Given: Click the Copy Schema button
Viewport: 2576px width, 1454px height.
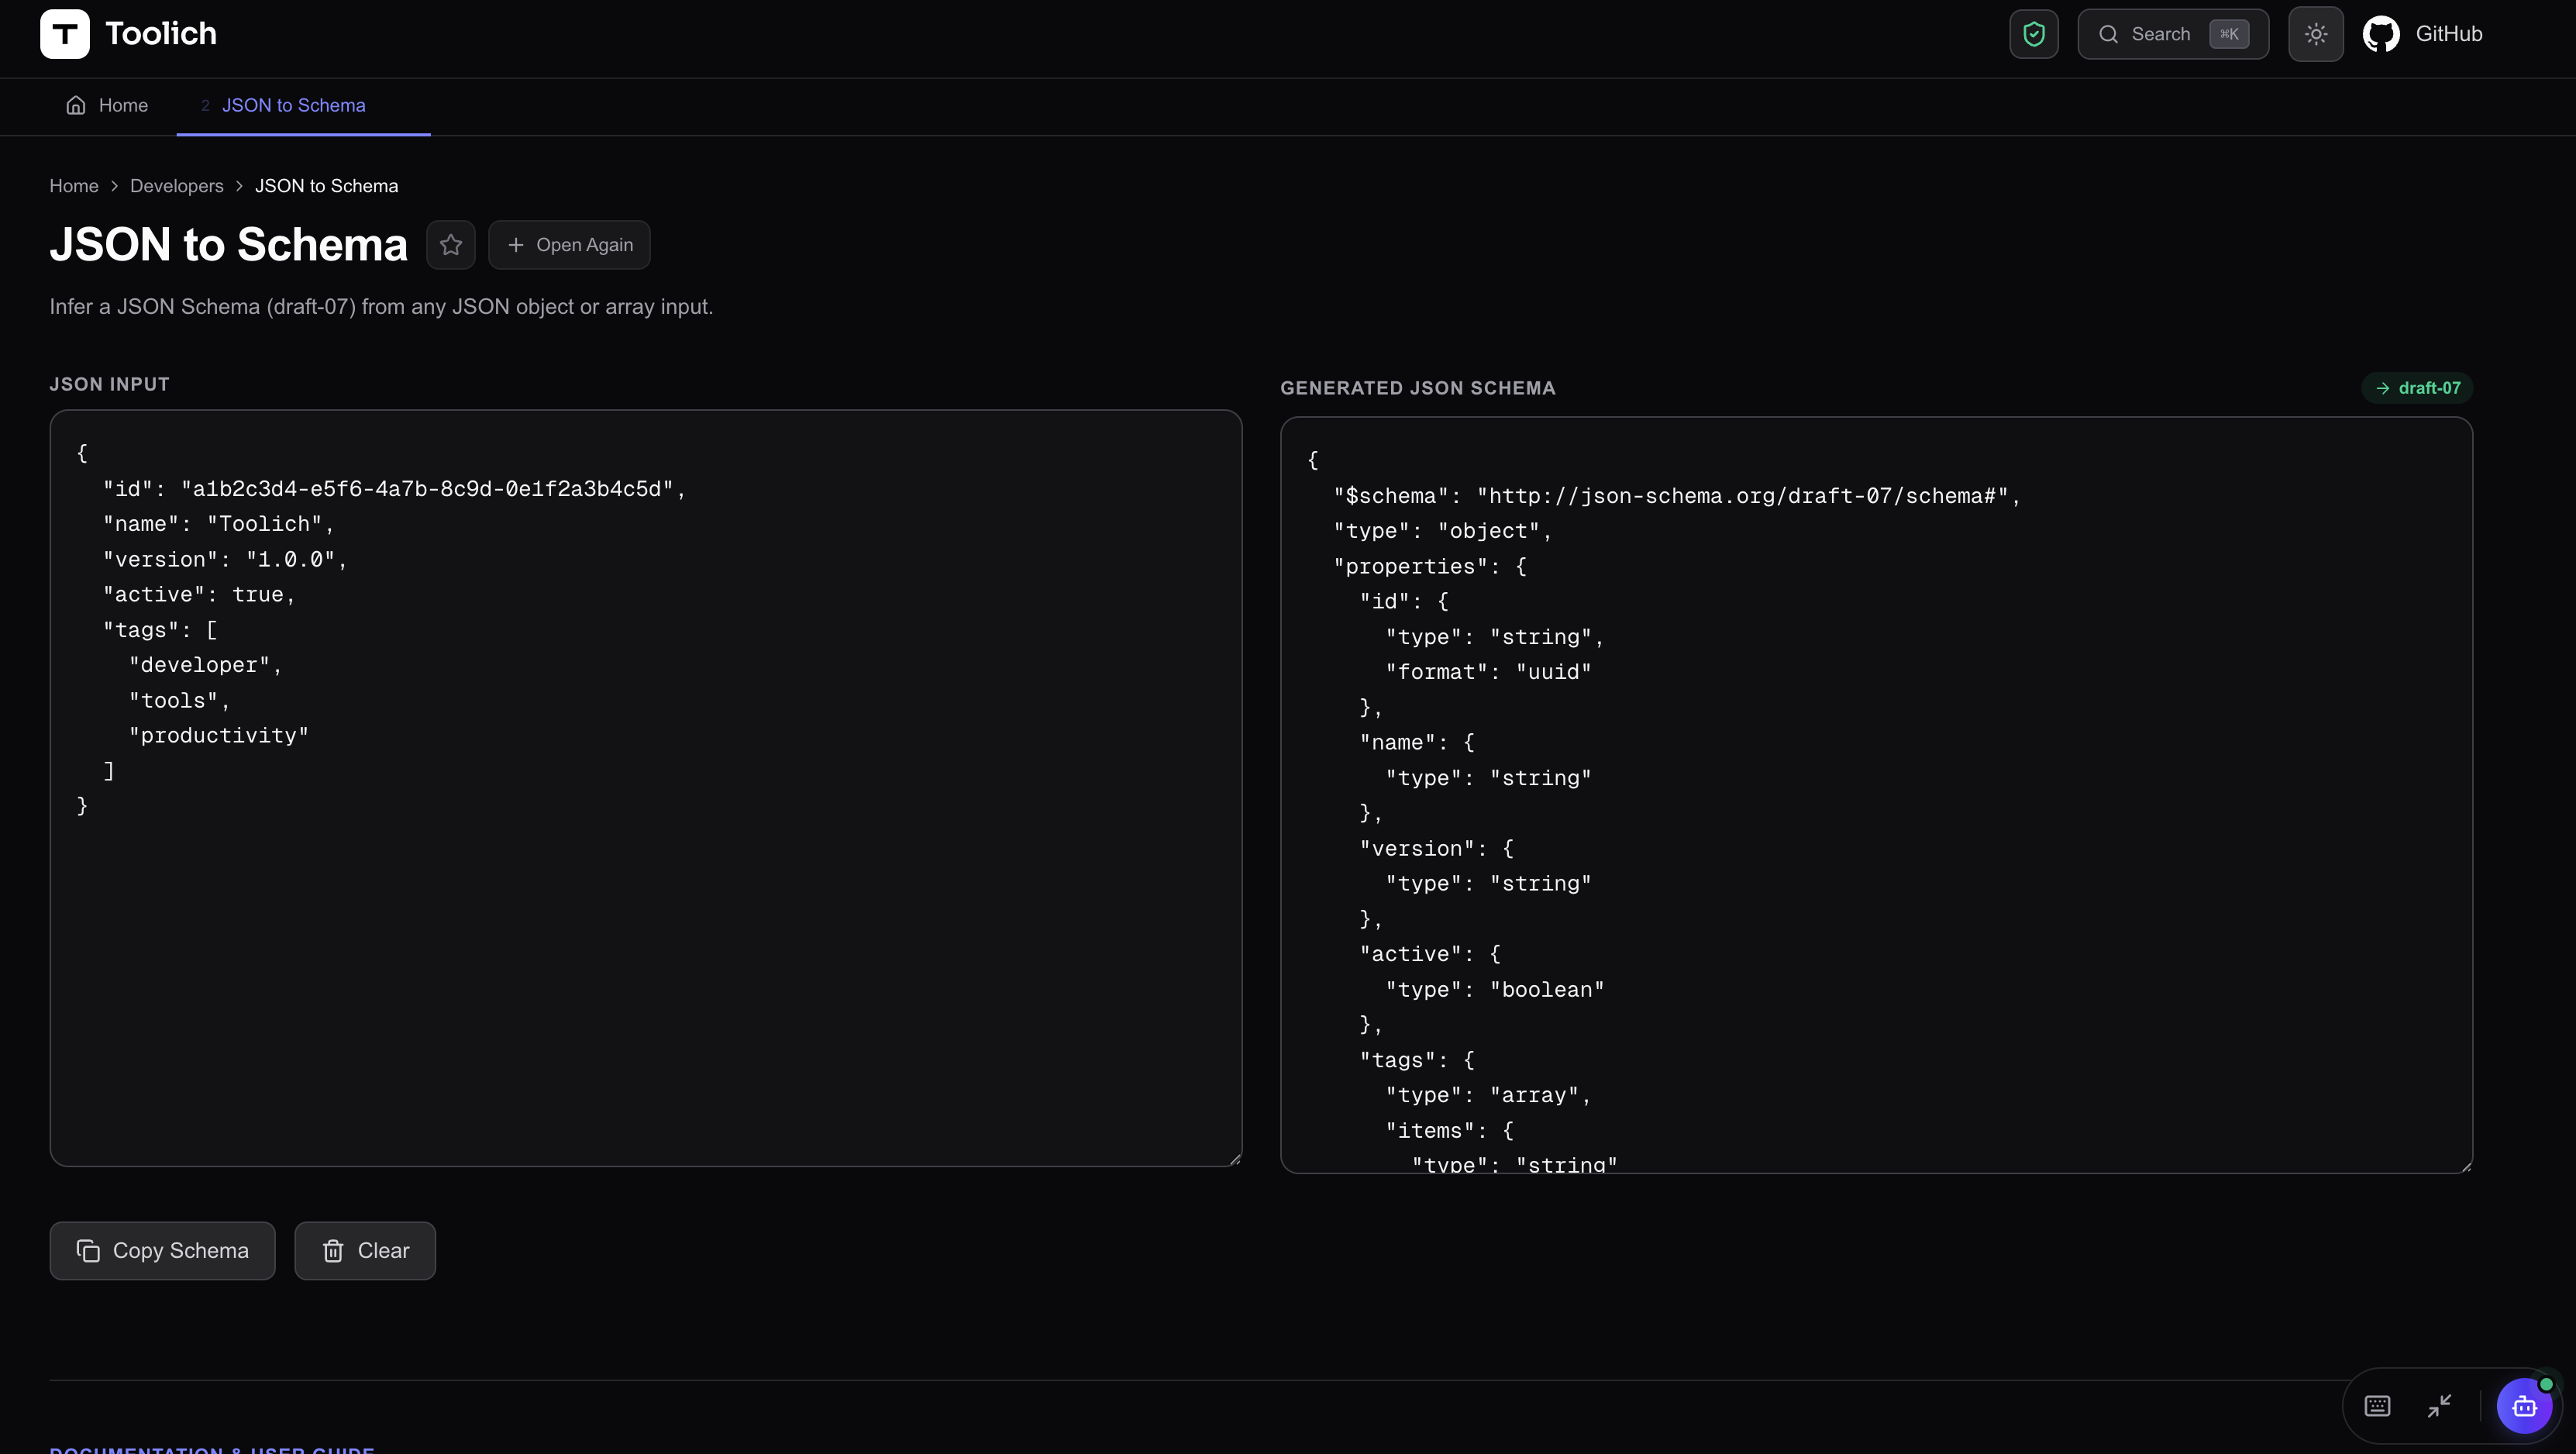Looking at the screenshot, I should click(x=163, y=1251).
